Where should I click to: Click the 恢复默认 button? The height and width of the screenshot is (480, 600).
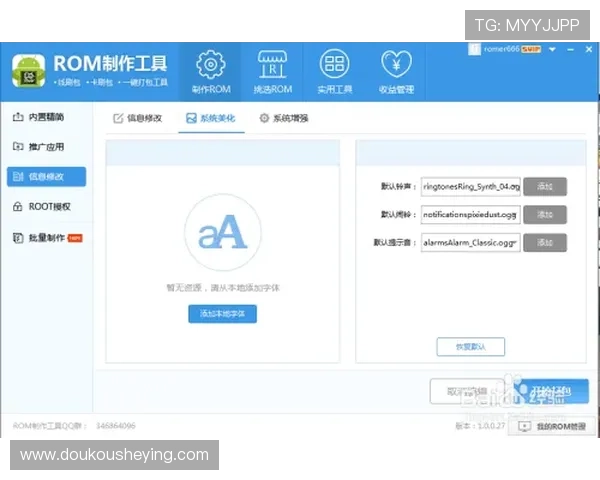[x=471, y=347]
